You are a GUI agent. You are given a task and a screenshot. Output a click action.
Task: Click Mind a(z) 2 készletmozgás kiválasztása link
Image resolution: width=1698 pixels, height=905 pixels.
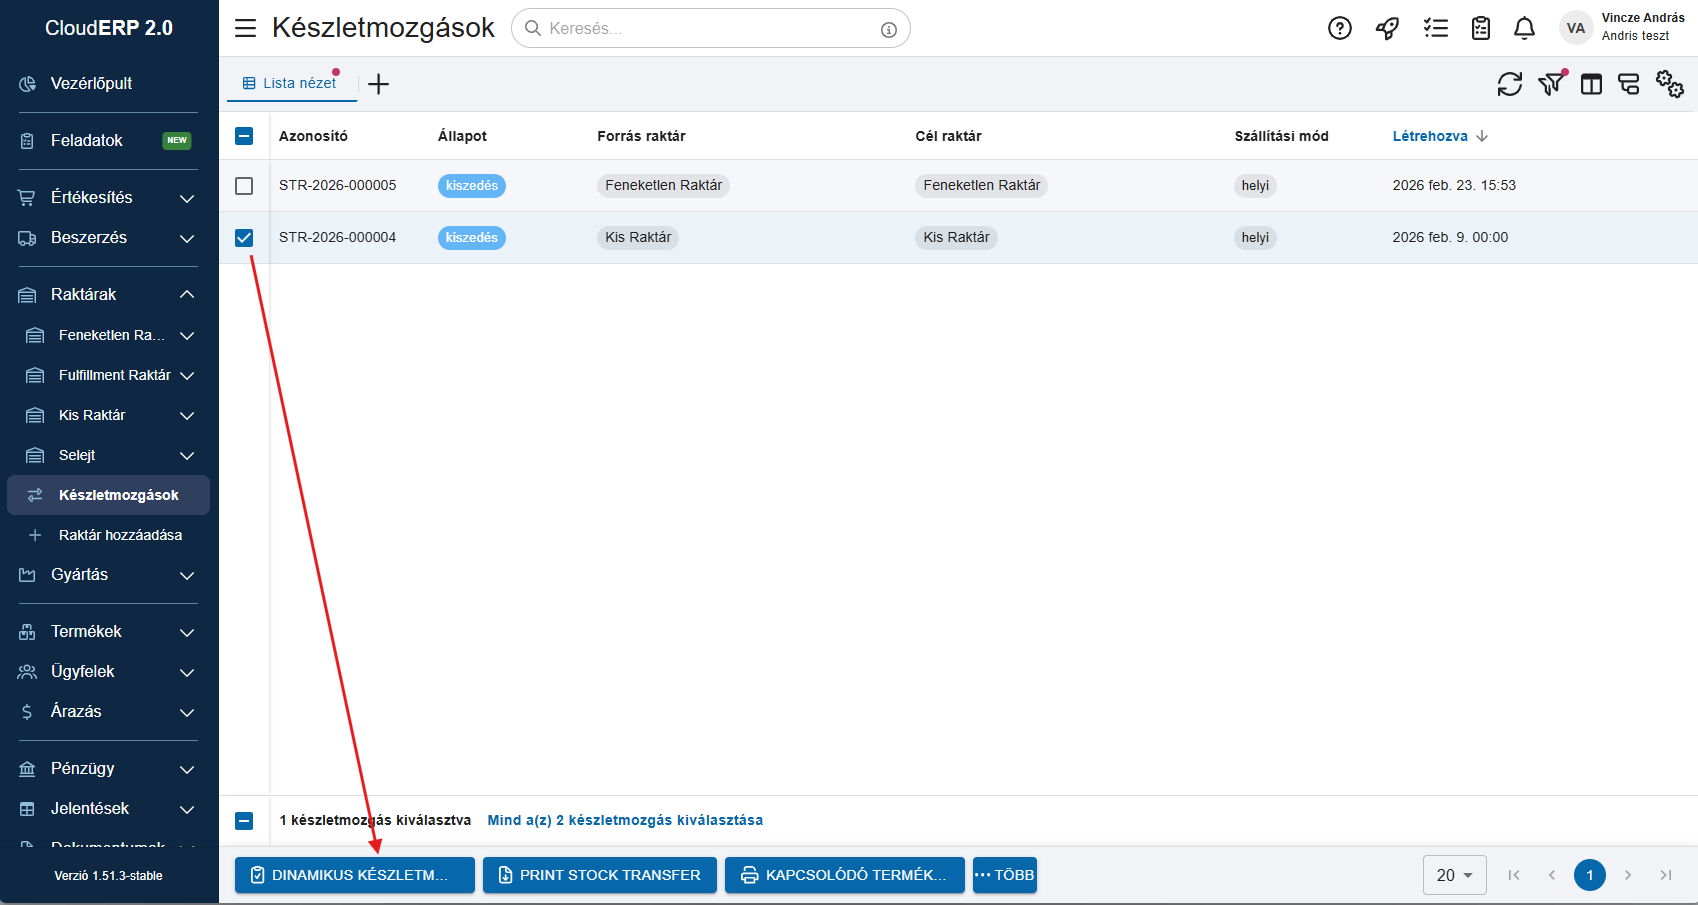[x=625, y=820]
